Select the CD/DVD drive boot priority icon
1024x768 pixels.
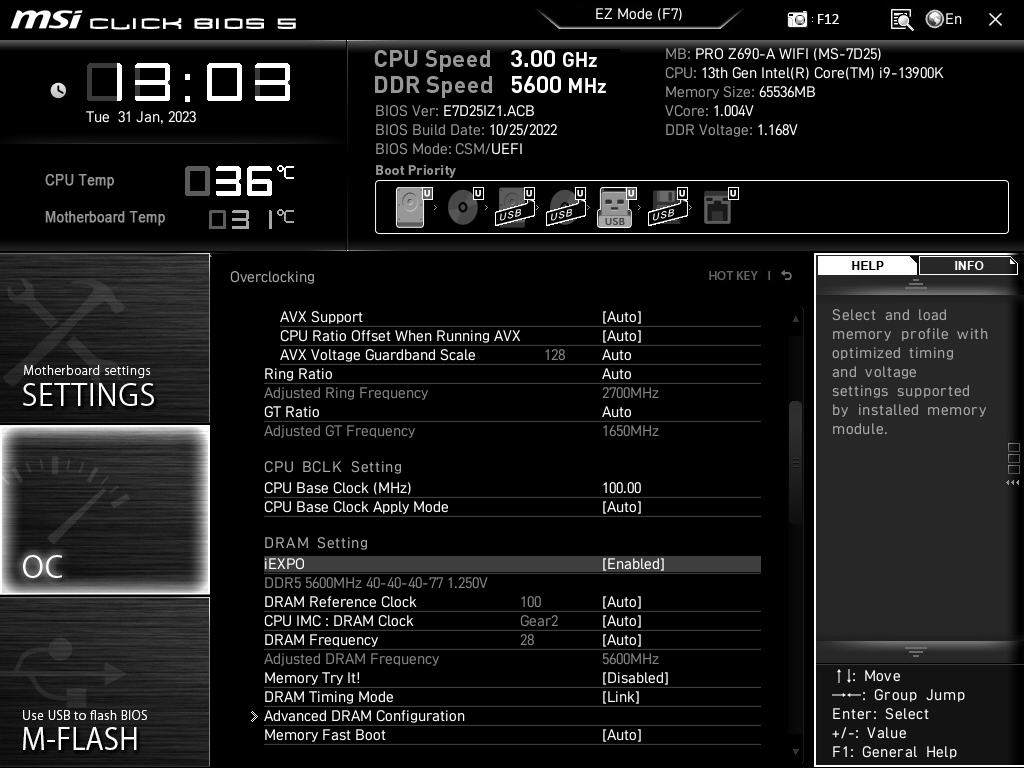click(x=464, y=207)
